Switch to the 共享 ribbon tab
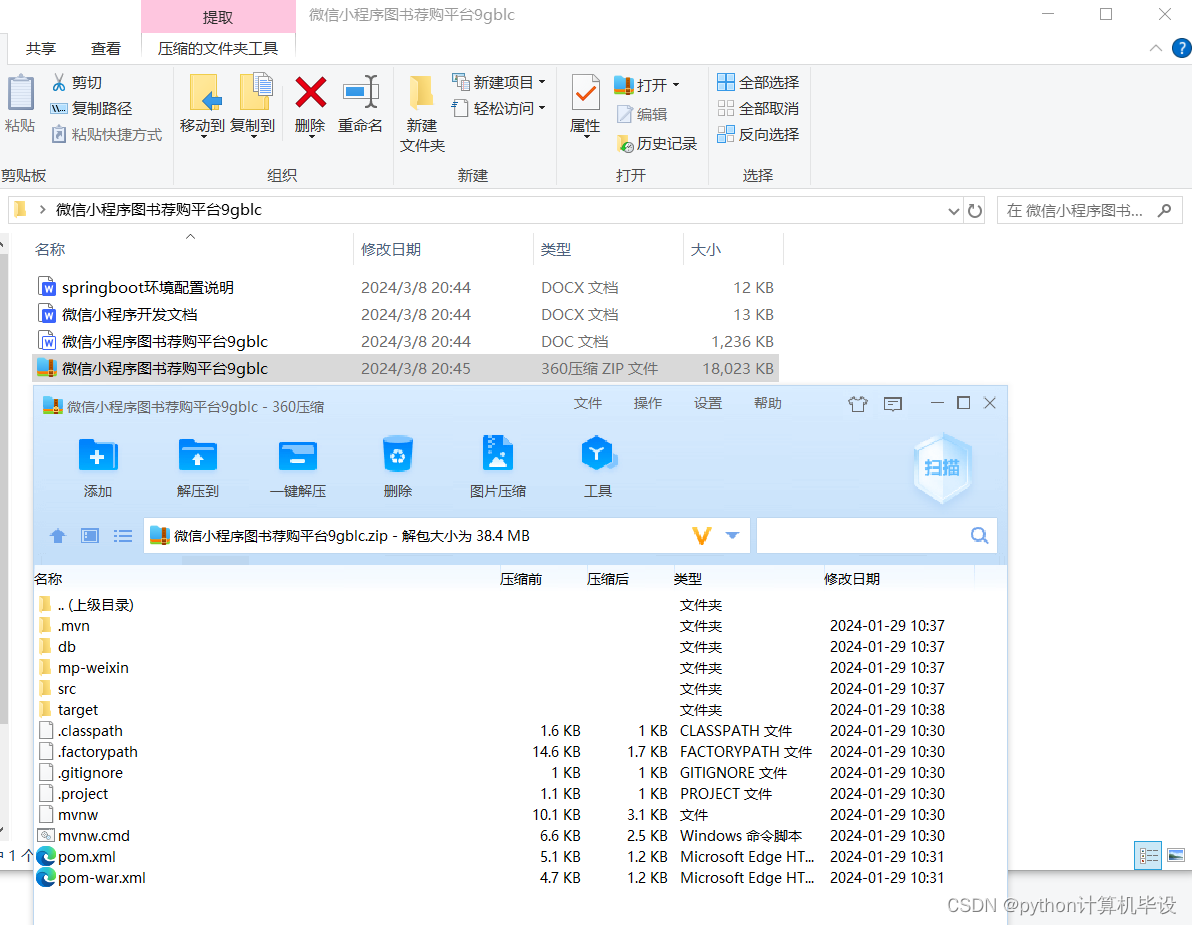 [41, 49]
